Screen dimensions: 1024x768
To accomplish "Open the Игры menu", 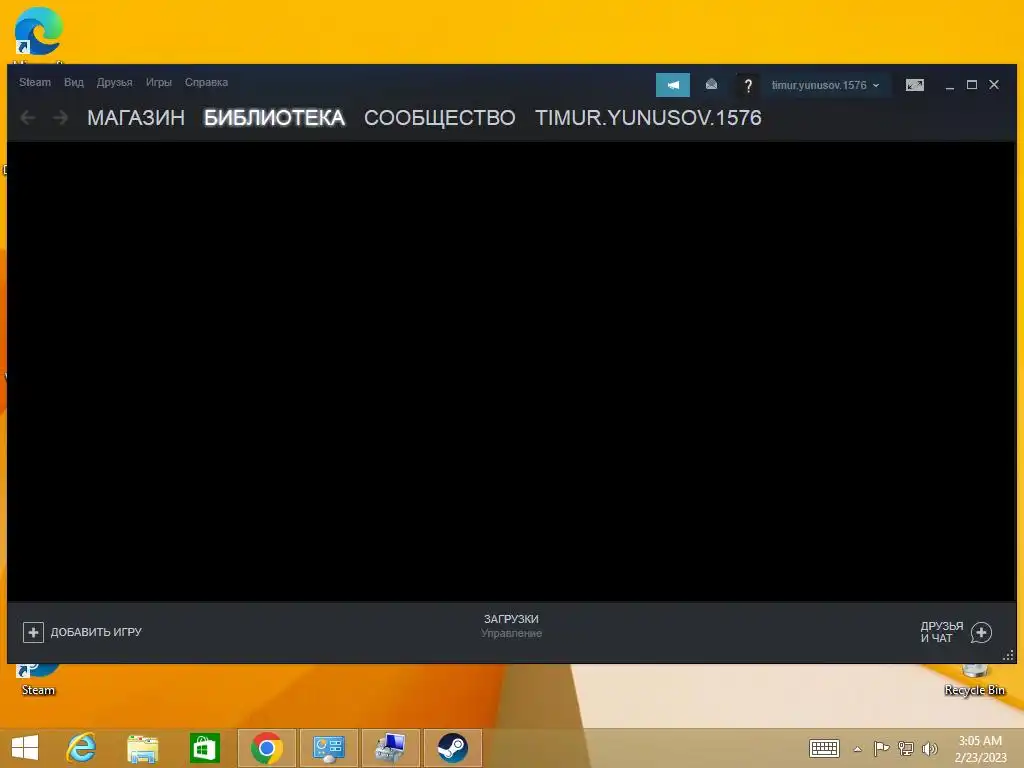I will (x=159, y=82).
